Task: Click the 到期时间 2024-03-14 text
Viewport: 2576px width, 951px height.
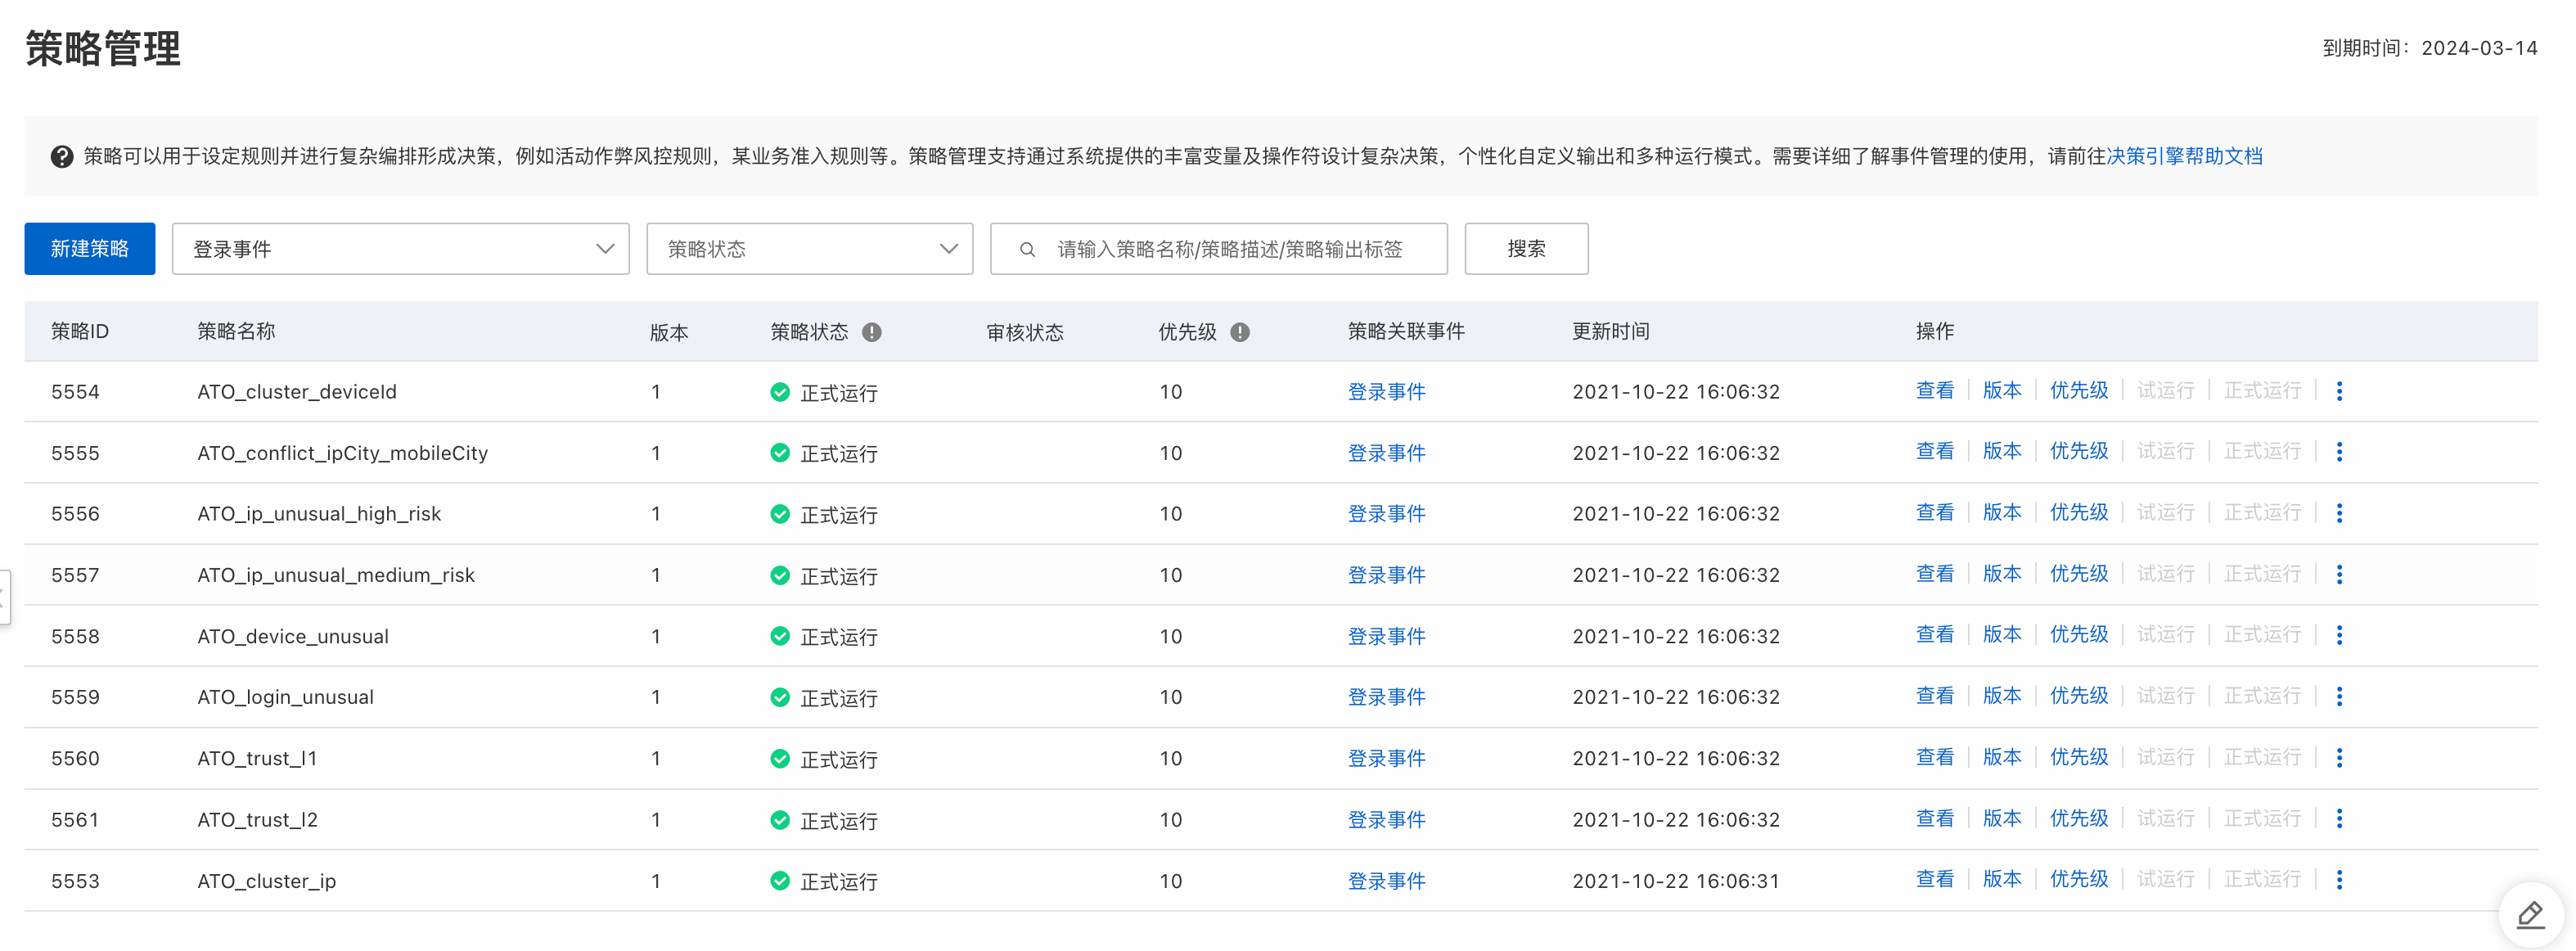Action: coord(2430,48)
